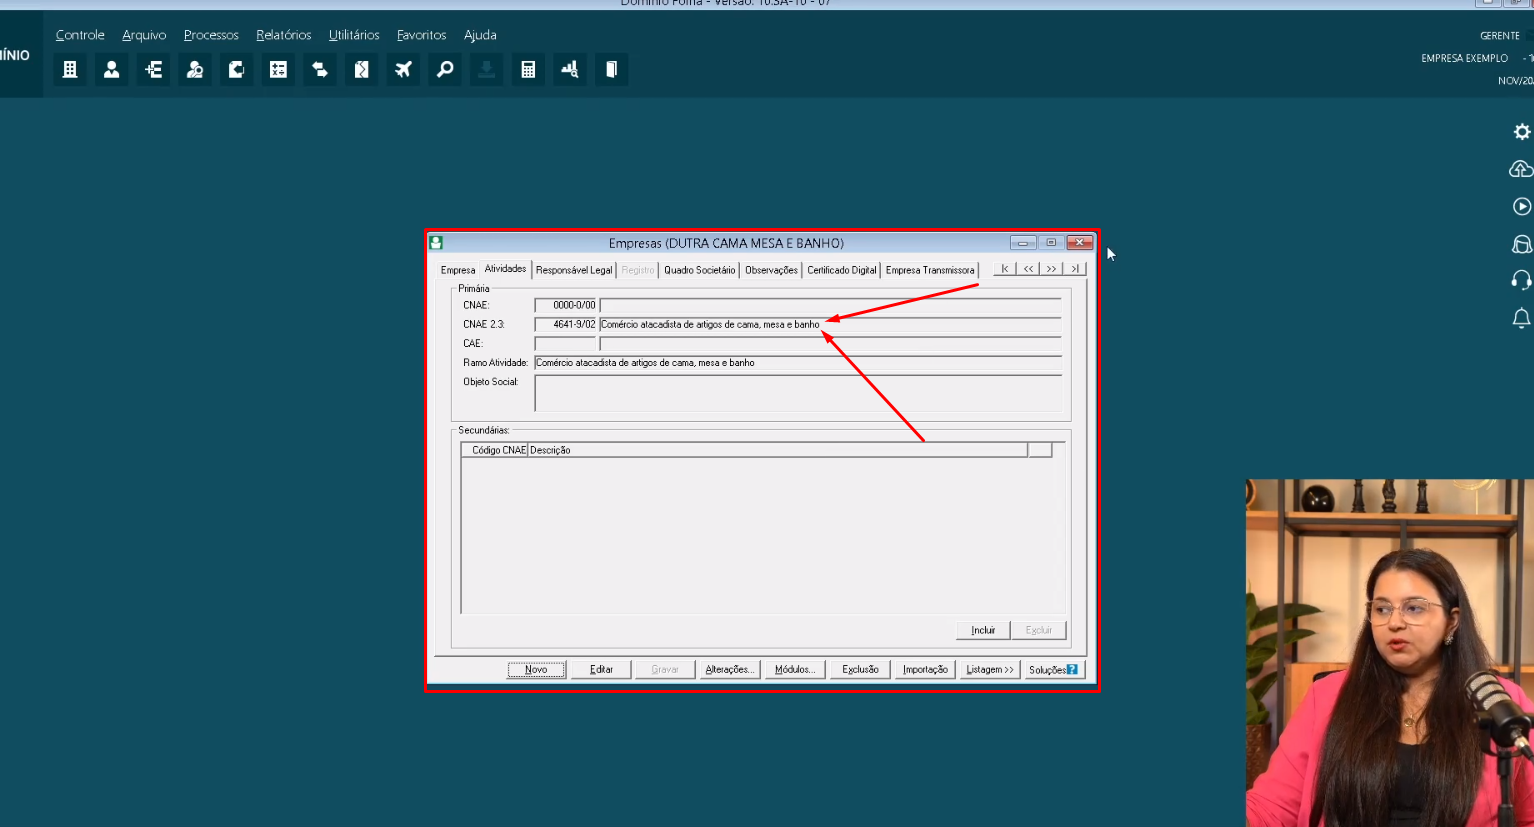Open the math operators grid toolbar icon
This screenshot has width=1534, height=827.
(x=278, y=69)
